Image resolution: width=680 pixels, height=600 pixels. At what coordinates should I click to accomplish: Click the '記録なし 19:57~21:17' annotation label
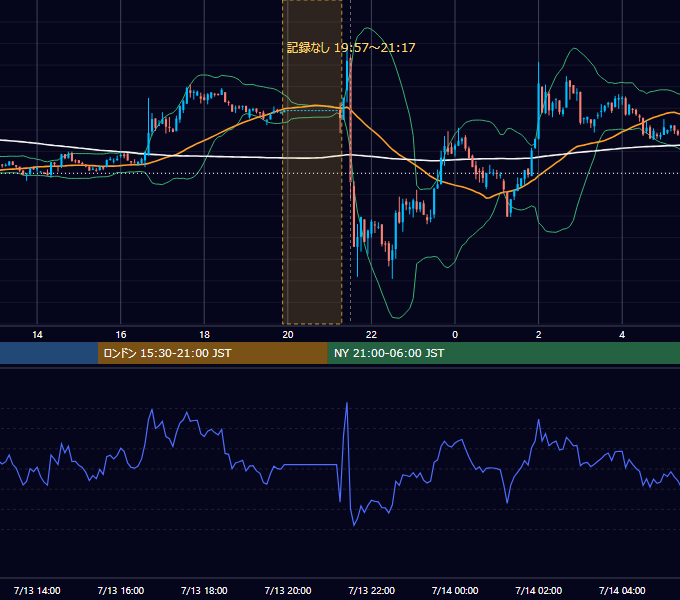click(351, 48)
